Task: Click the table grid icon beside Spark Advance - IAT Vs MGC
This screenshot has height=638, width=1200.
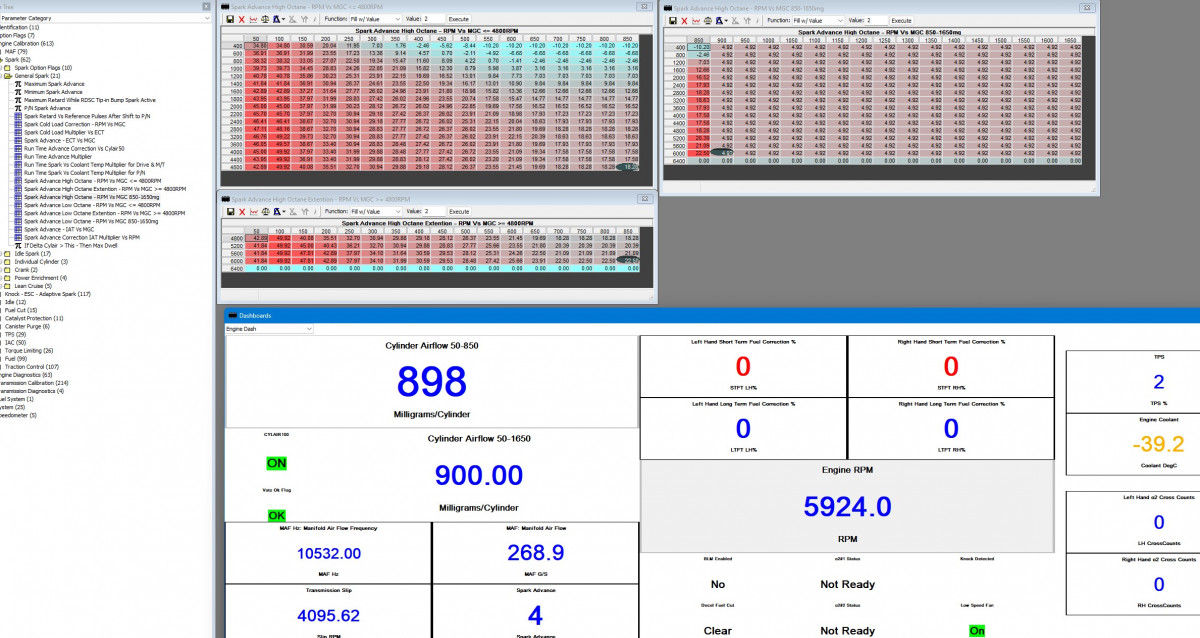Action: tap(17, 229)
